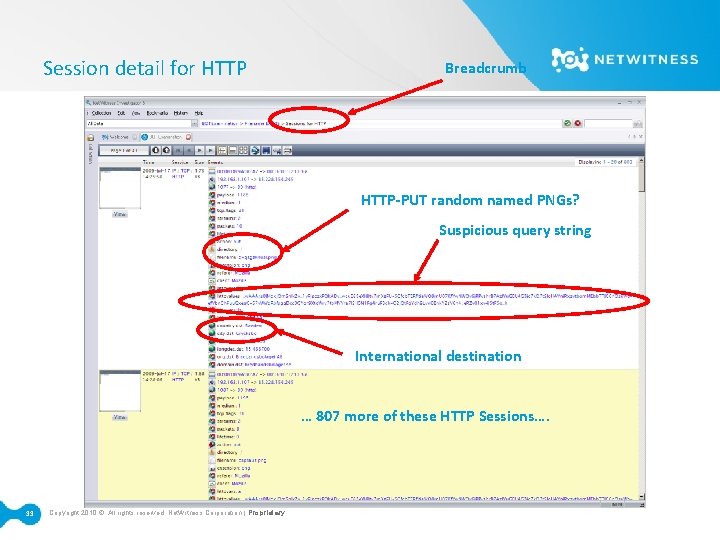Select the grid thumbnail layout toolbar icon
Image resolution: width=720 pixels, height=540 pixels.
(243, 150)
